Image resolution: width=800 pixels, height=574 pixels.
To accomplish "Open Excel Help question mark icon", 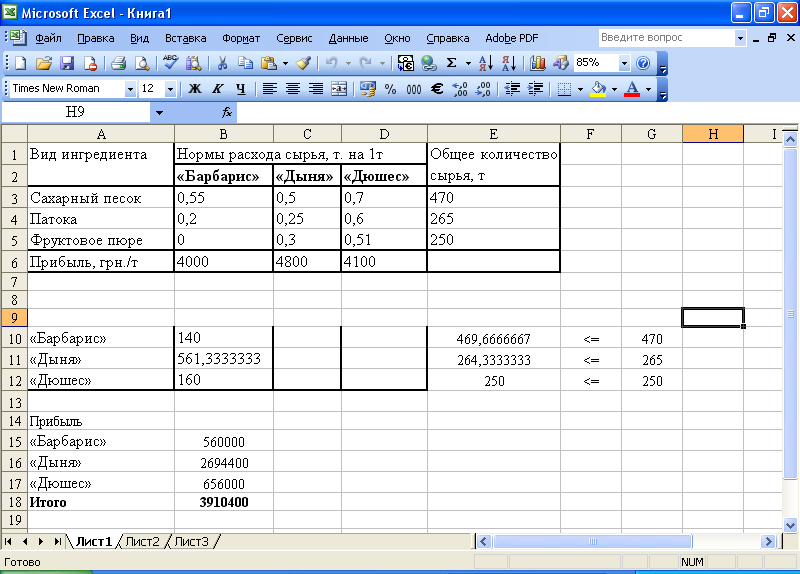I will 643,63.
